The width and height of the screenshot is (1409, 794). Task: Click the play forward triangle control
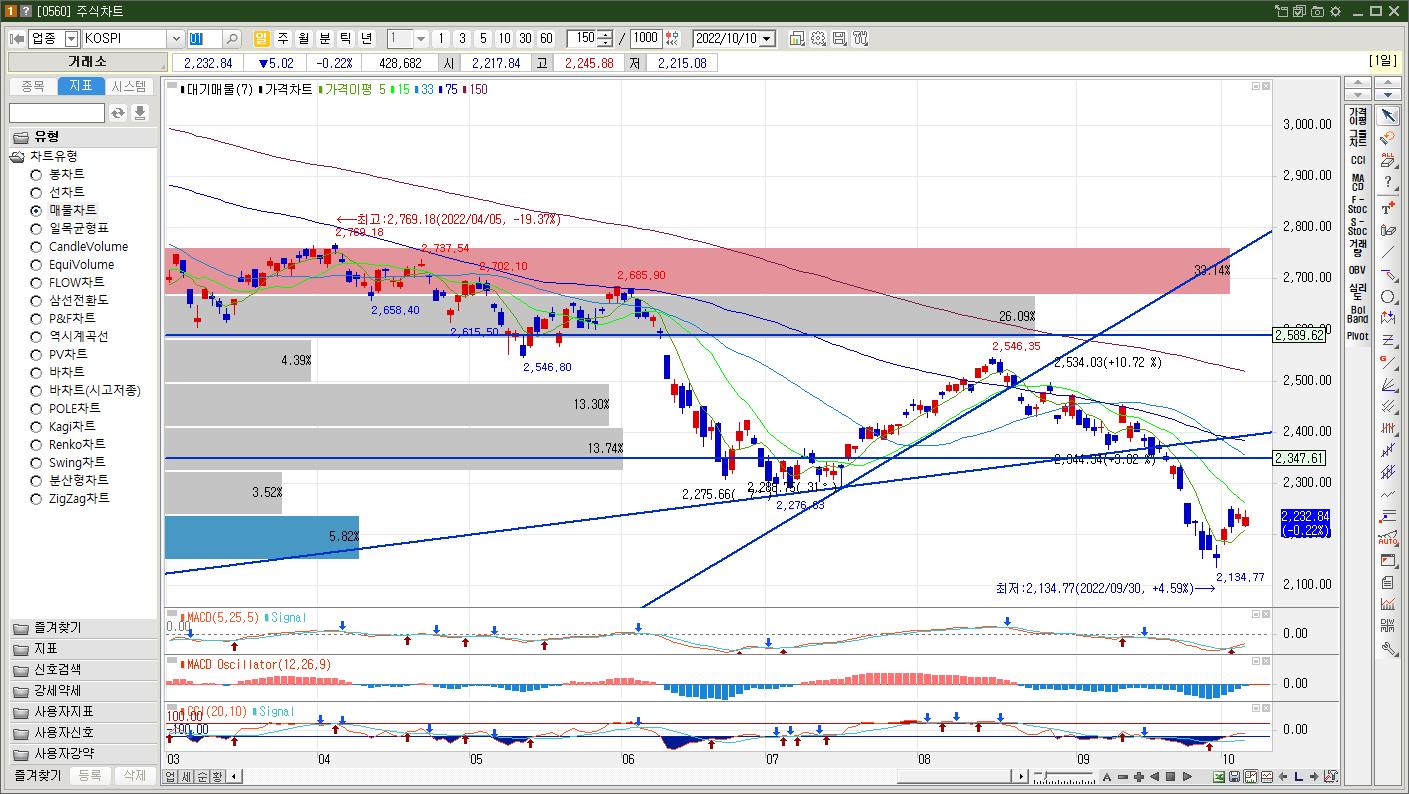pos(1187,776)
